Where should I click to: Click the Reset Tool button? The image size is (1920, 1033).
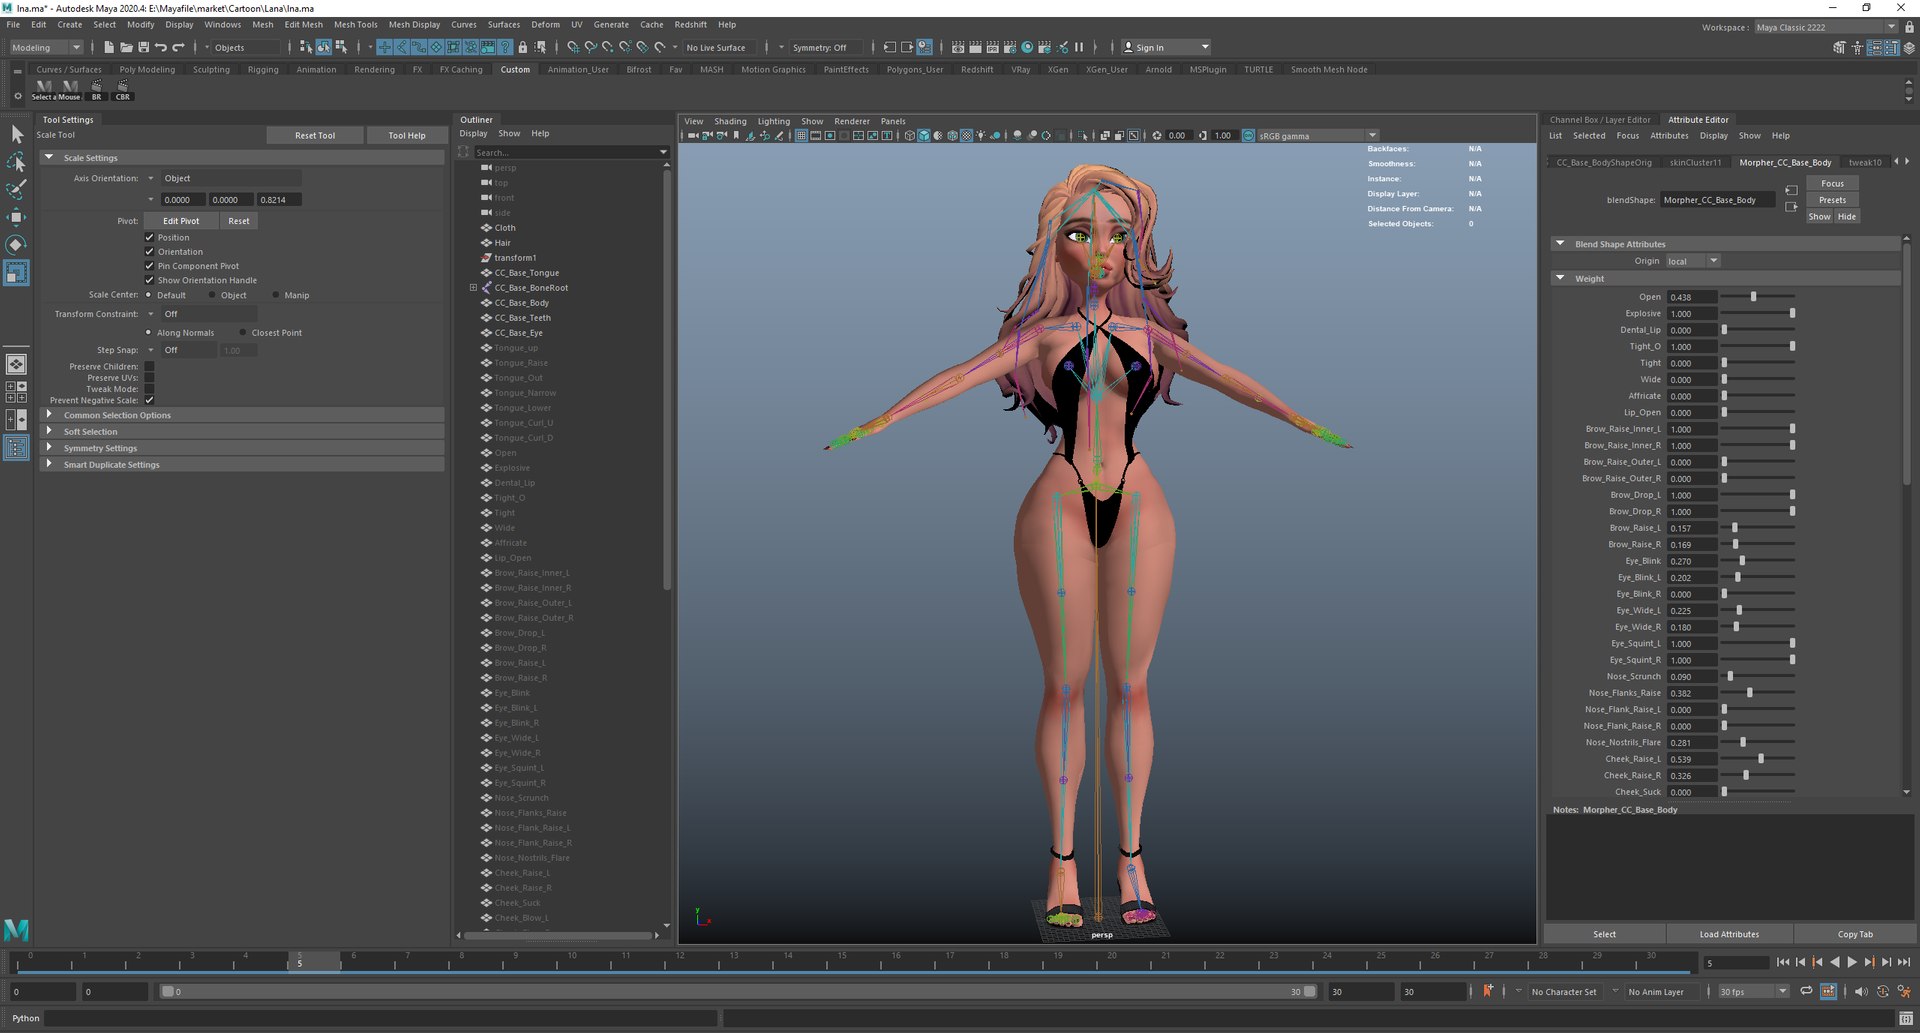pos(315,135)
